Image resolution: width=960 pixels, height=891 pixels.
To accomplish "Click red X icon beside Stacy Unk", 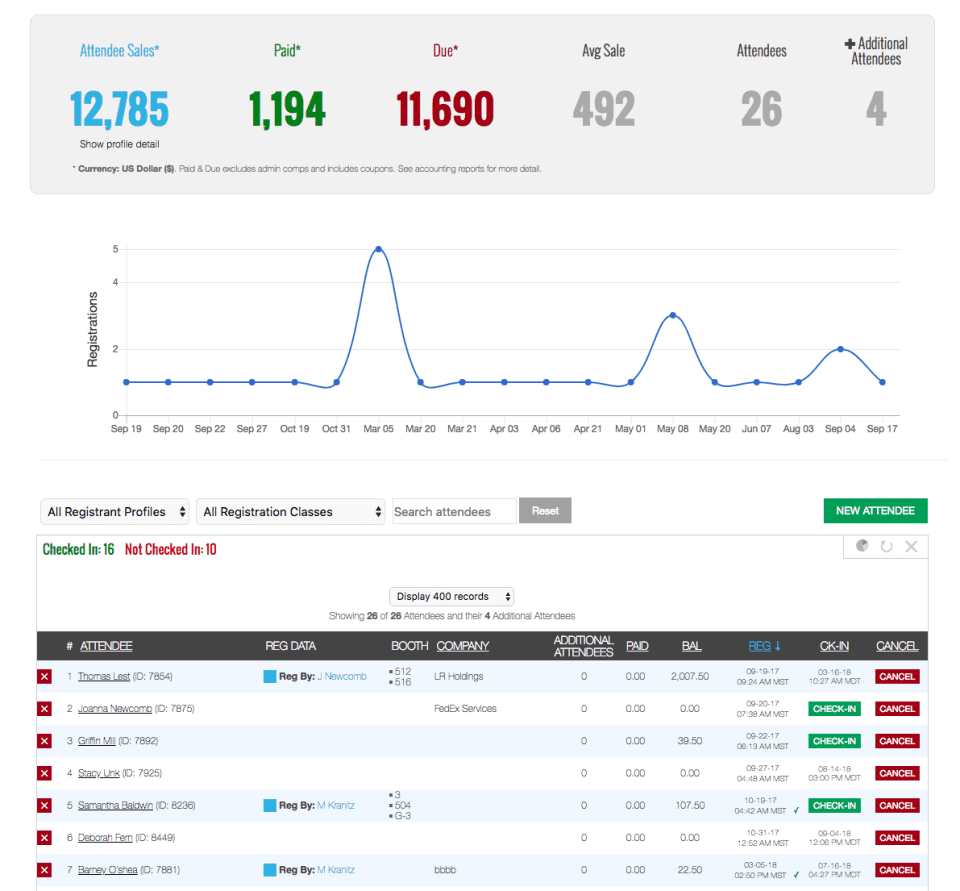I will coord(45,773).
